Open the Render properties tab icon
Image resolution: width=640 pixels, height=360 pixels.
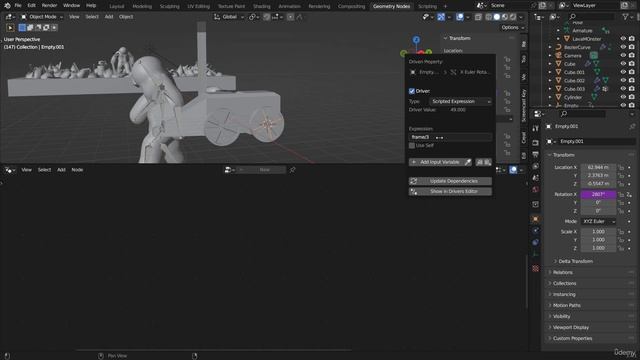tap(536, 142)
